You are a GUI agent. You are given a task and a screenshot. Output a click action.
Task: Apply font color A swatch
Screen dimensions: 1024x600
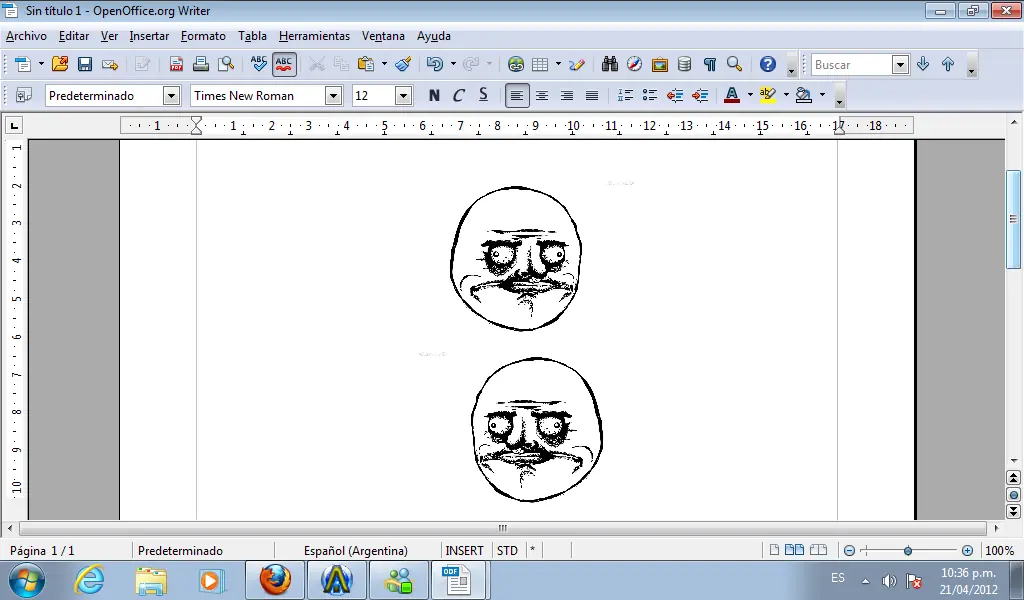[732, 95]
